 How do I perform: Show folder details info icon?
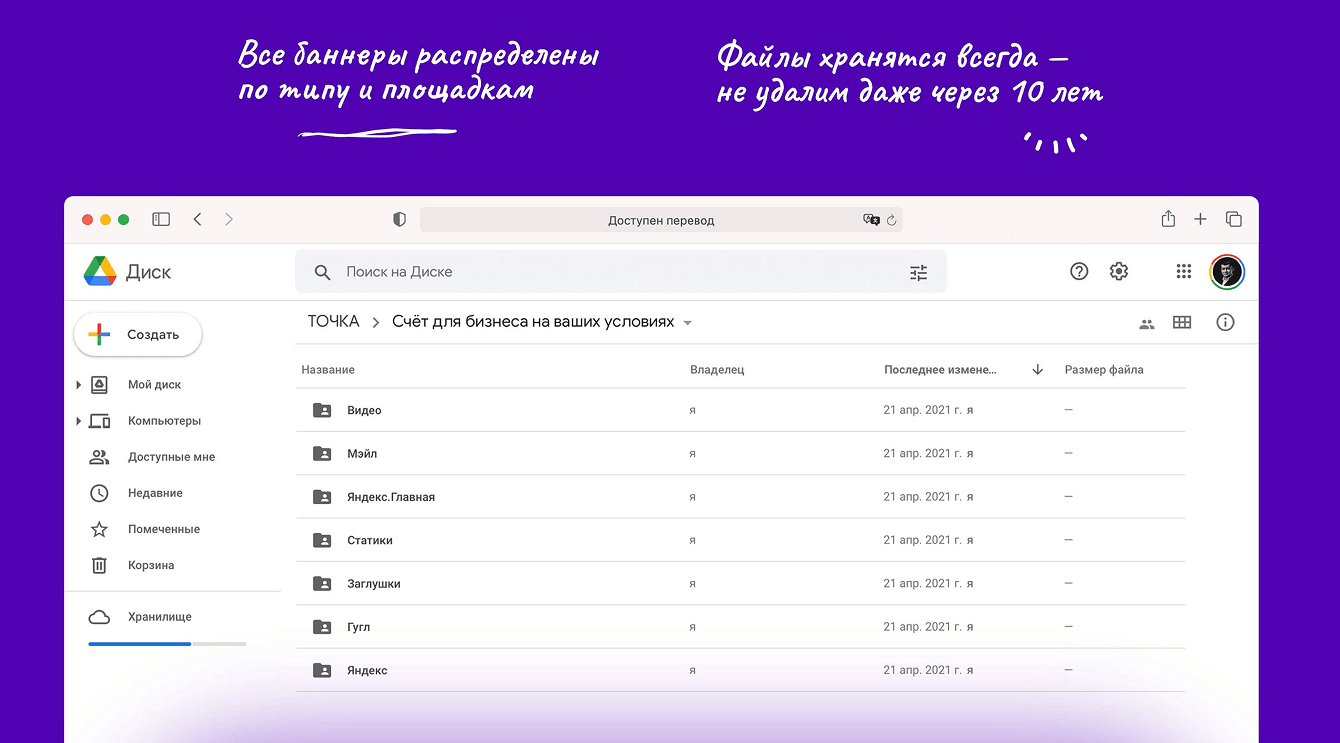click(1225, 322)
